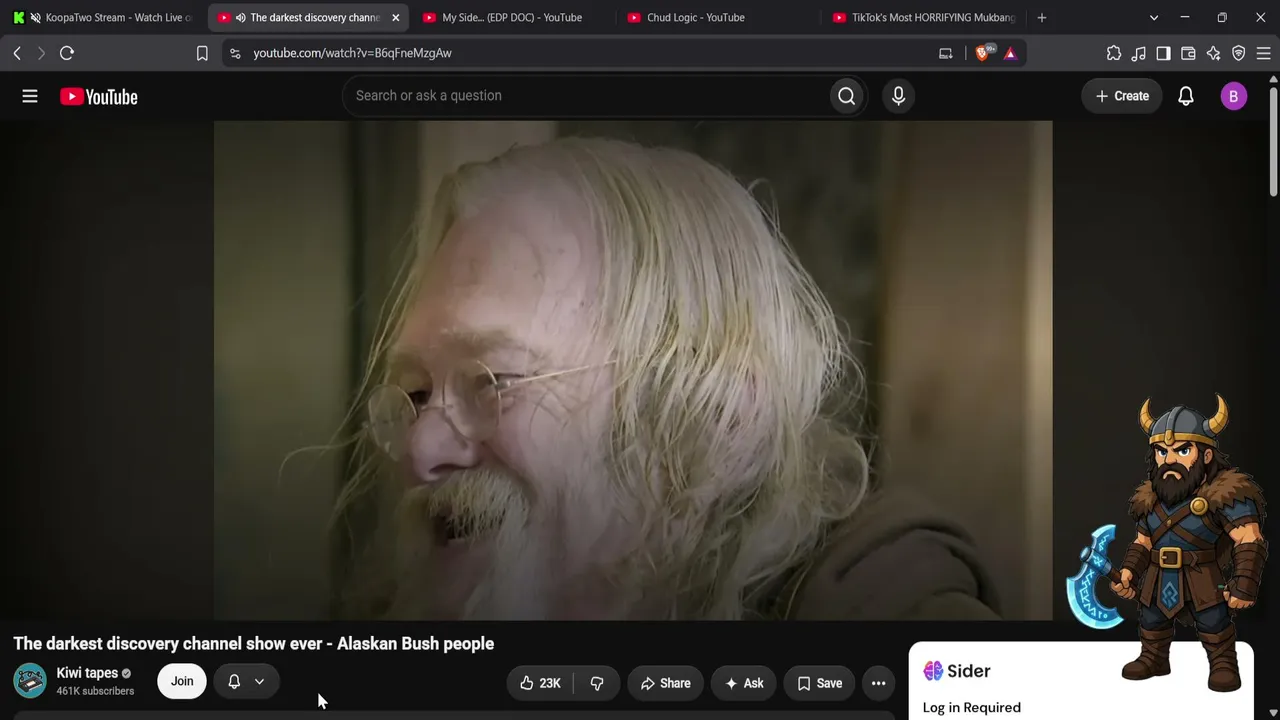Open the Brave Rewards triangle icon
1280x720 pixels.
click(x=1010, y=53)
